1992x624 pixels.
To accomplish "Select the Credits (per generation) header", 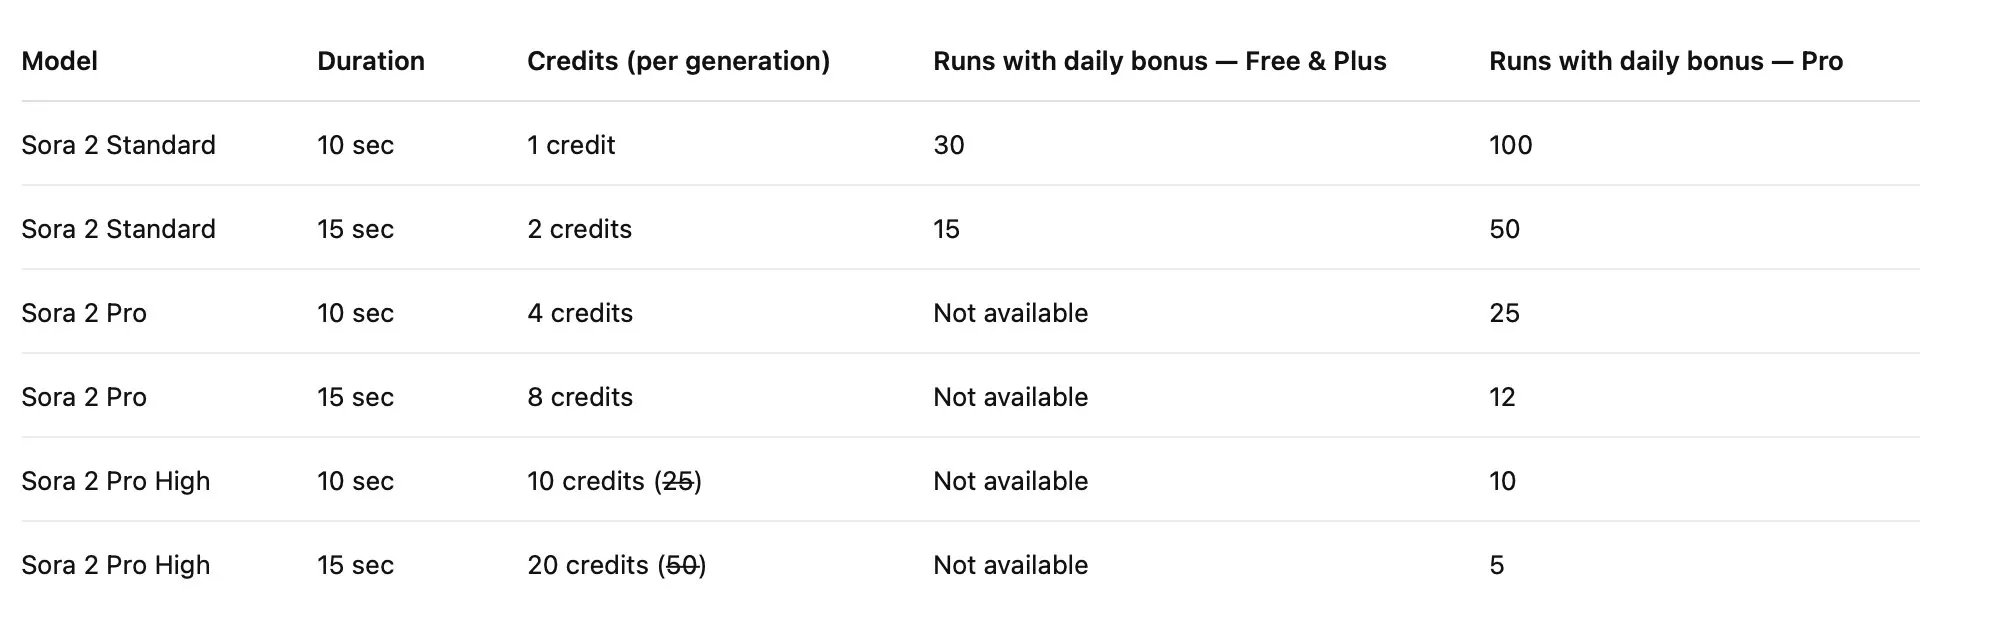I will (x=678, y=61).
